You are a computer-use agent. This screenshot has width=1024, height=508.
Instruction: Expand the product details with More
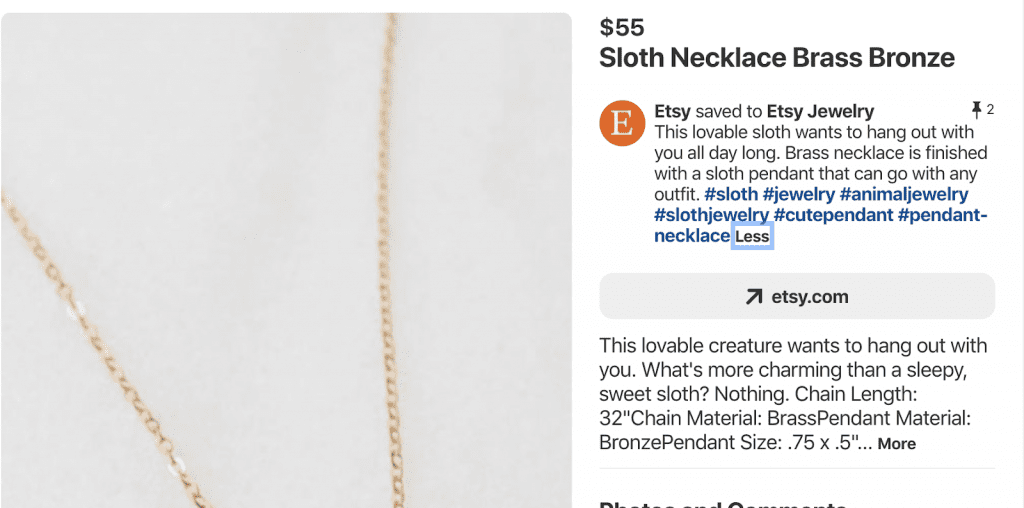[896, 443]
